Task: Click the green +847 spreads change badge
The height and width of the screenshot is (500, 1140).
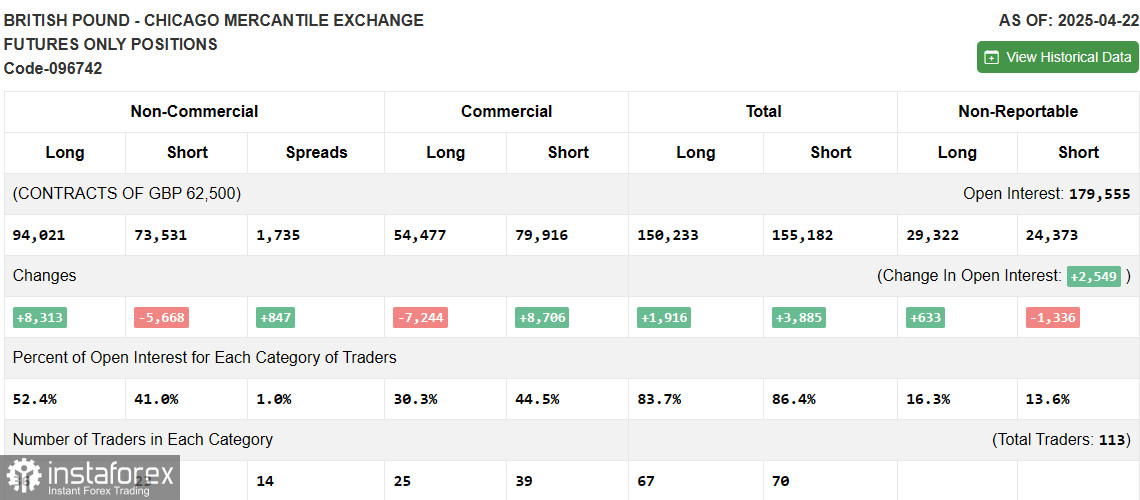Action: point(275,317)
